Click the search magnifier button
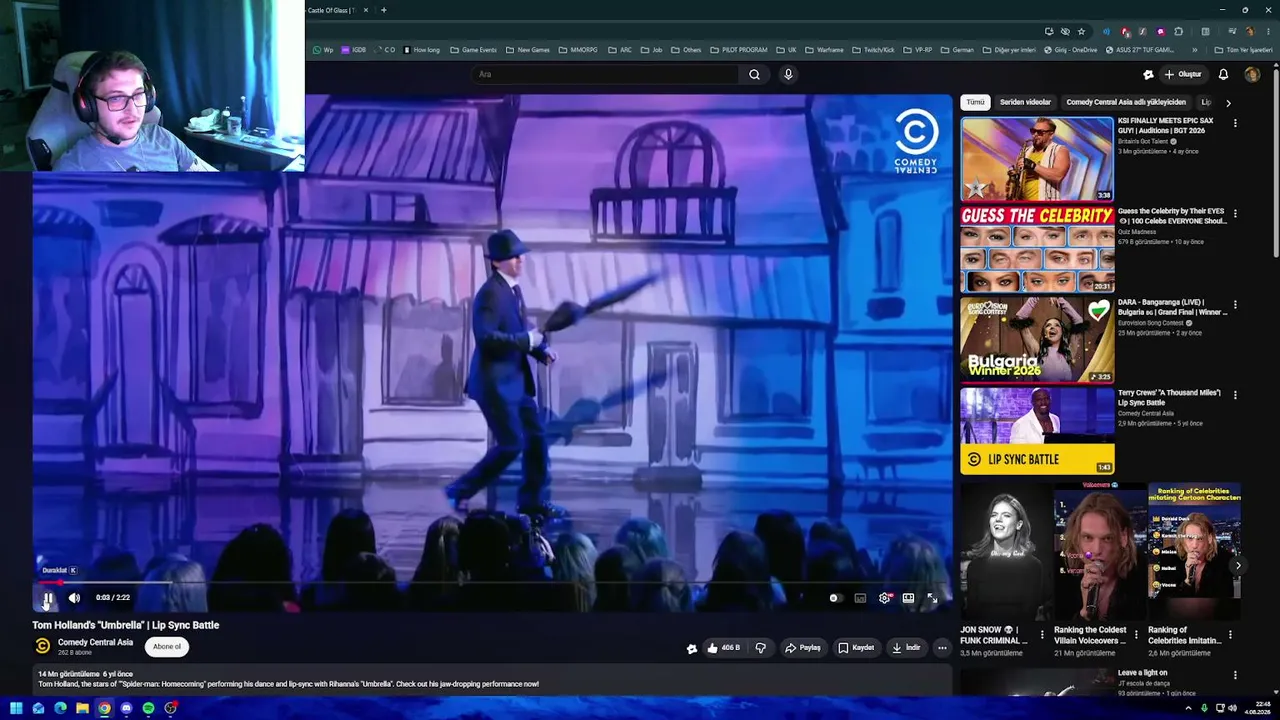1280x720 pixels. pyautogui.click(x=755, y=74)
